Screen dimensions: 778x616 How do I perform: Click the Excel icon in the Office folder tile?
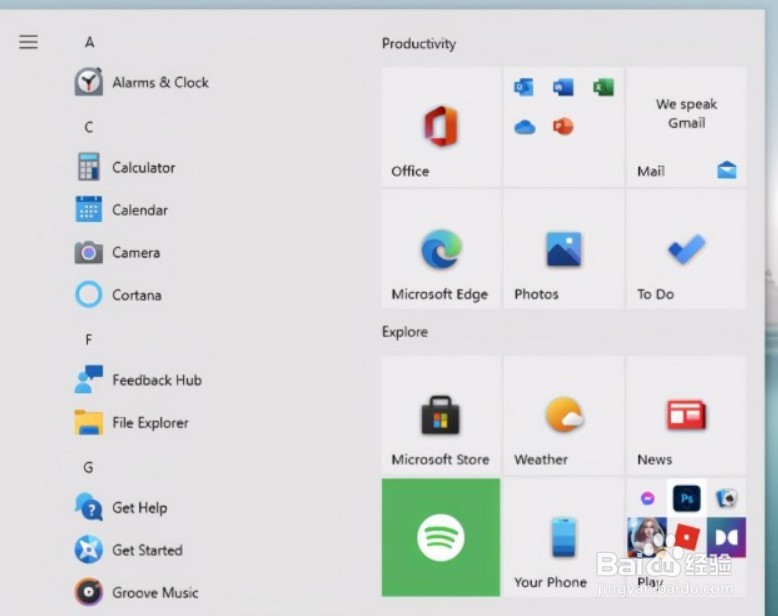(603, 87)
